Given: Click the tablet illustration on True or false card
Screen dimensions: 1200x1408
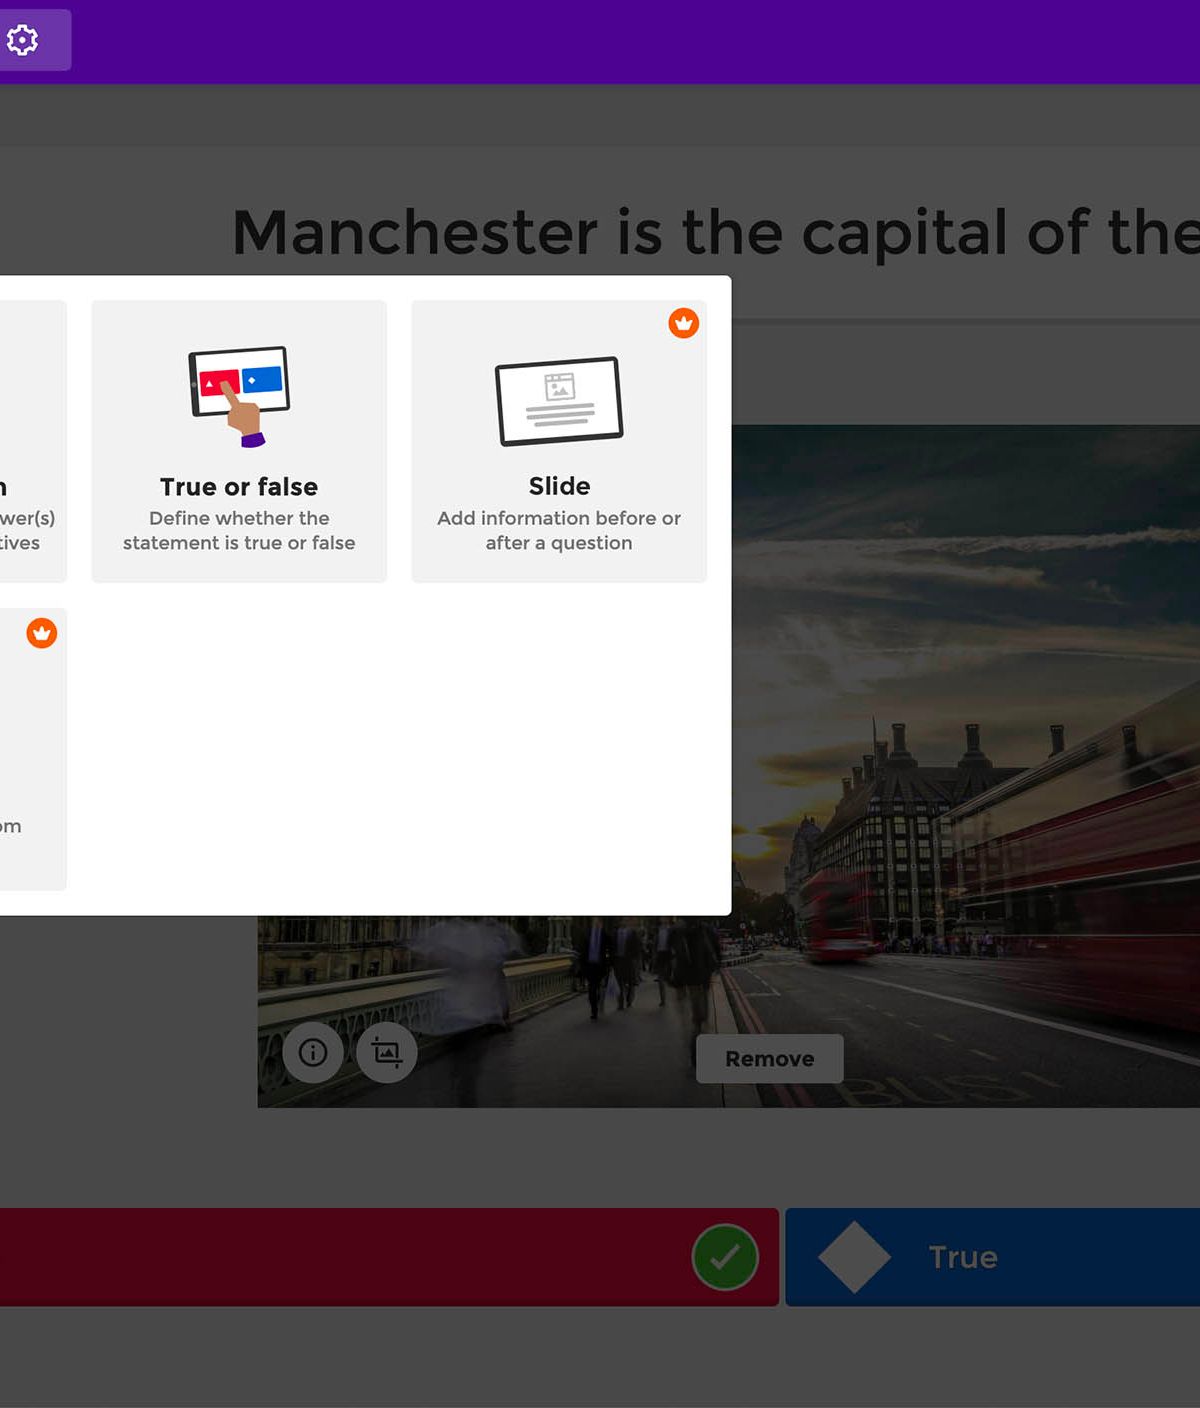Looking at the screenshot, I should pos(240,396).
